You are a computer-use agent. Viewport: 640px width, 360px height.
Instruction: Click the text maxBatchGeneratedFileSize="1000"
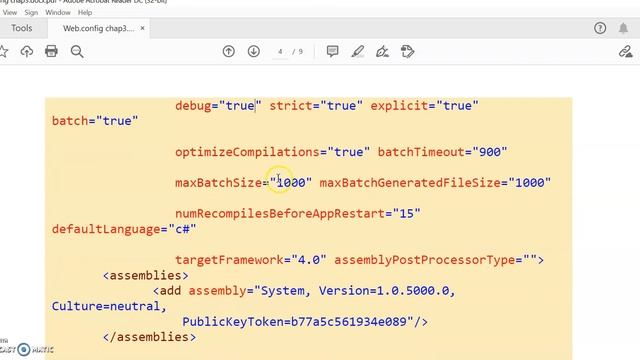pyautogui.click(x=435, y=183)
